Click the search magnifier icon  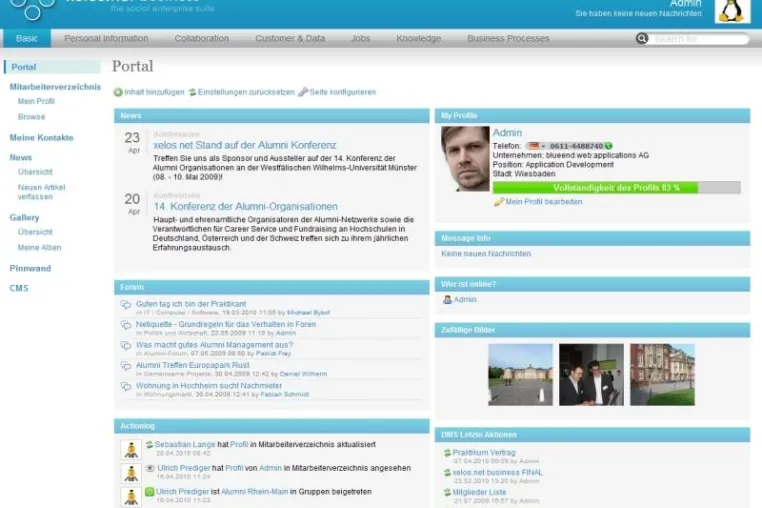pos(642,38)
